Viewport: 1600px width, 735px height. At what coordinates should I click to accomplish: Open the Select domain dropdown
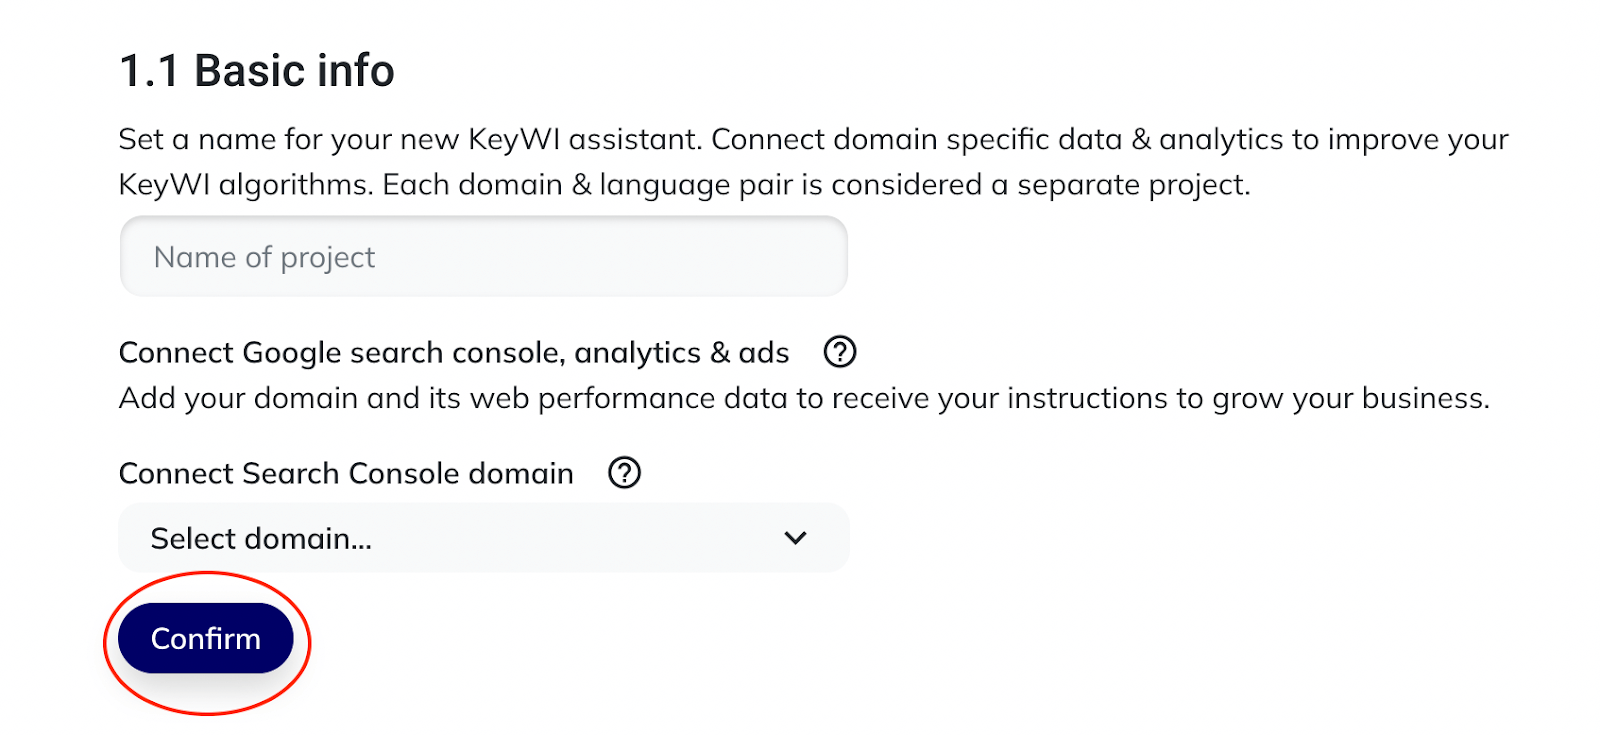[483, 538]
